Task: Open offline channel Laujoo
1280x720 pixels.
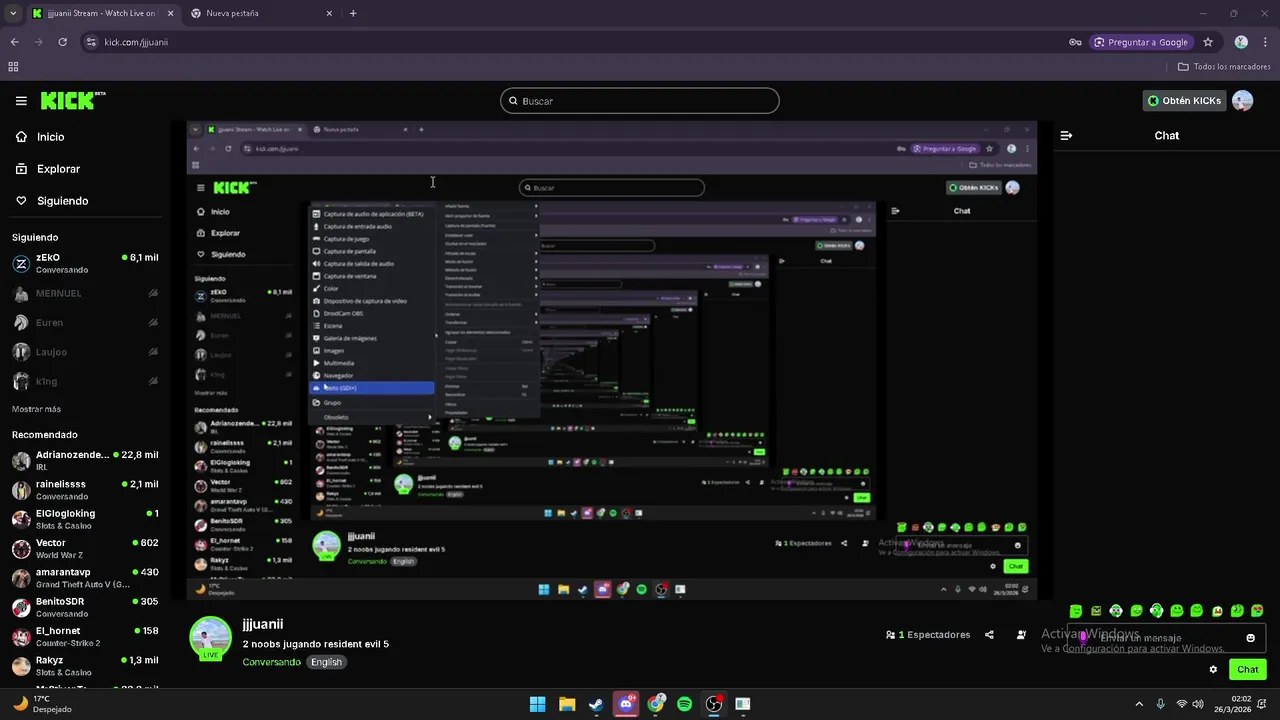Action: 85,352
